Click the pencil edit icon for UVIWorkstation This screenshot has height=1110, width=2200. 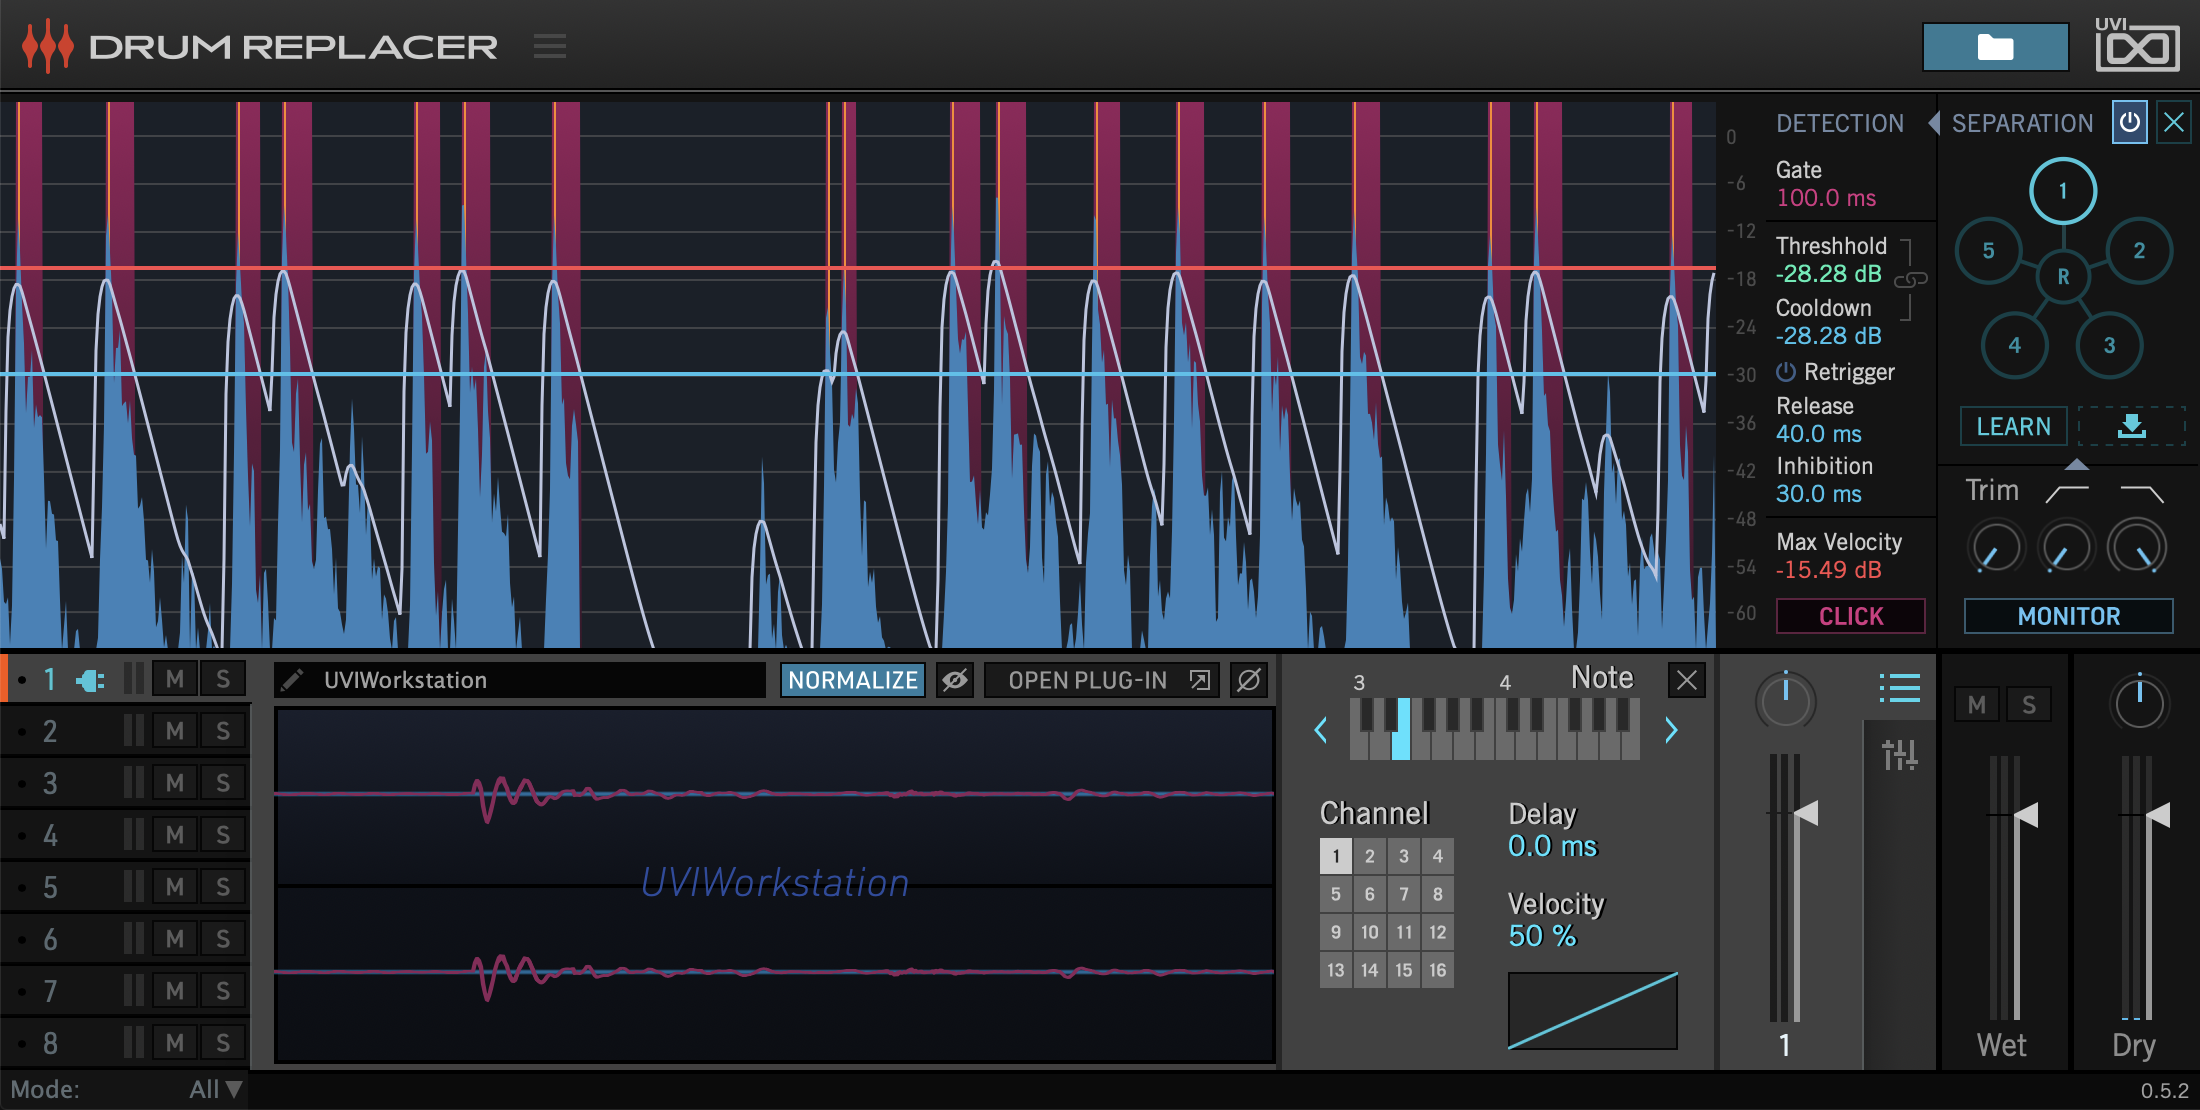click(x=292, y=680)
